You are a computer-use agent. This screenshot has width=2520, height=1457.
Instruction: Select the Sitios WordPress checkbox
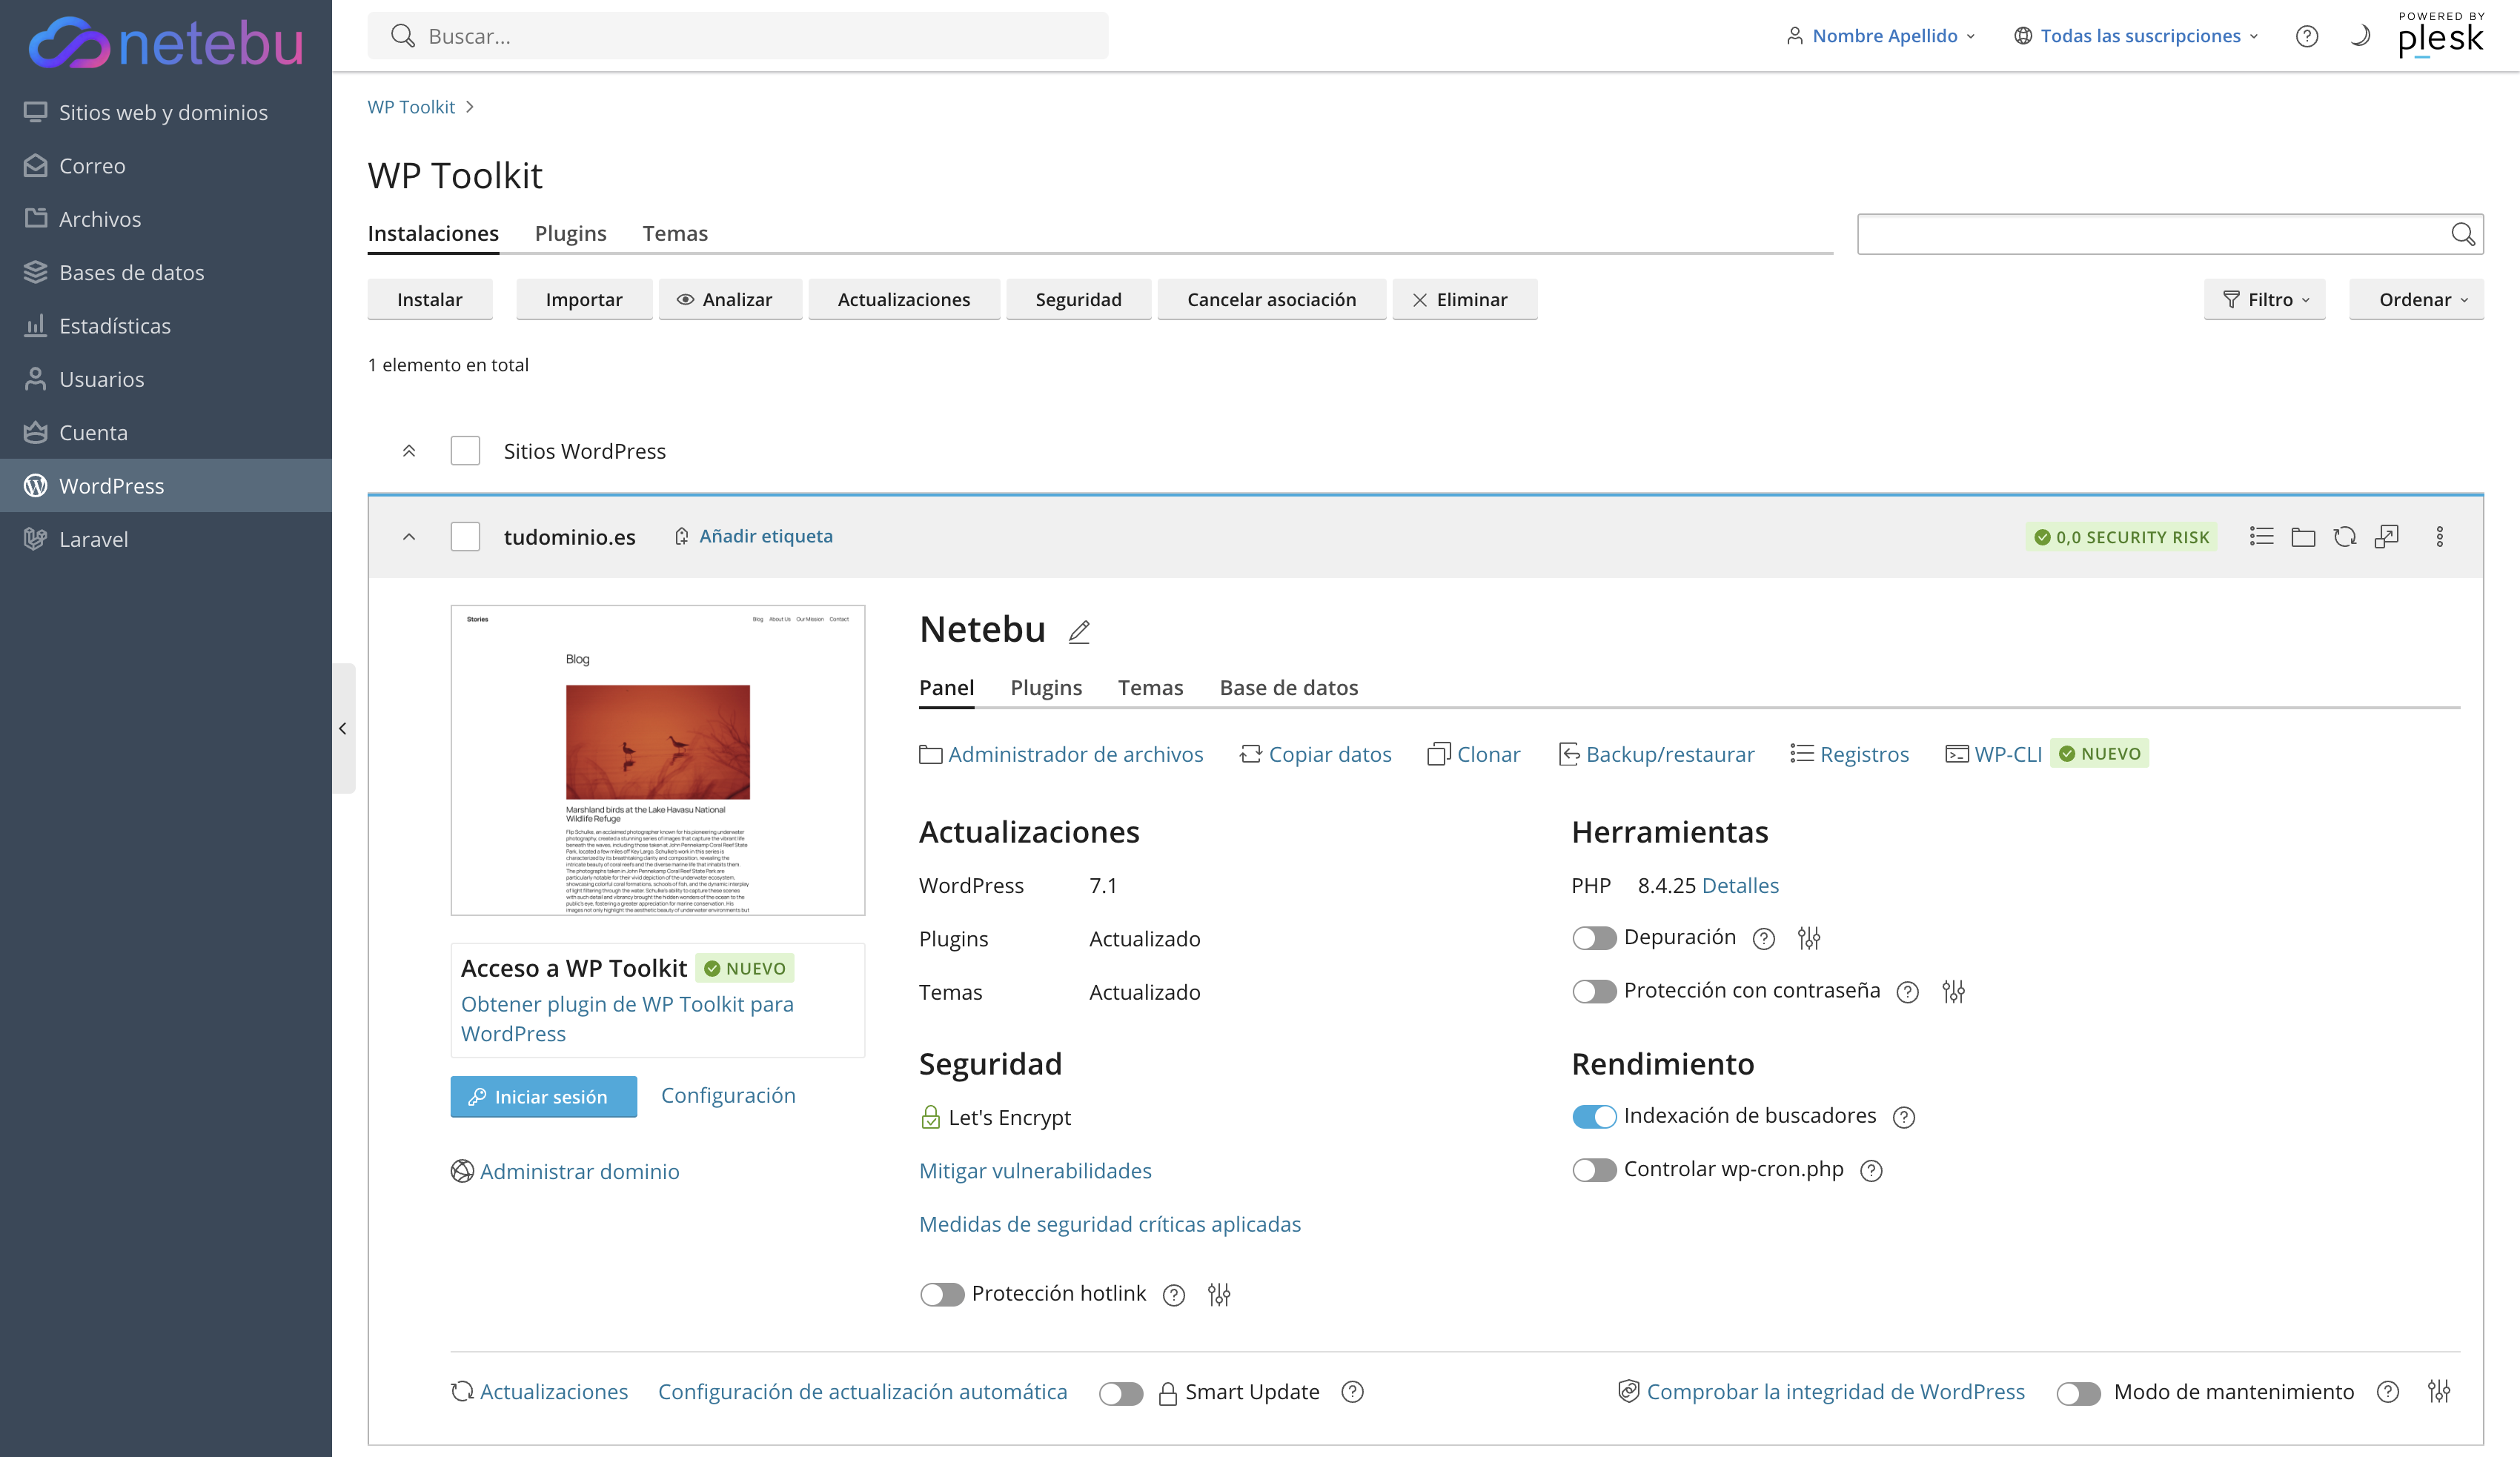[465, 451]
